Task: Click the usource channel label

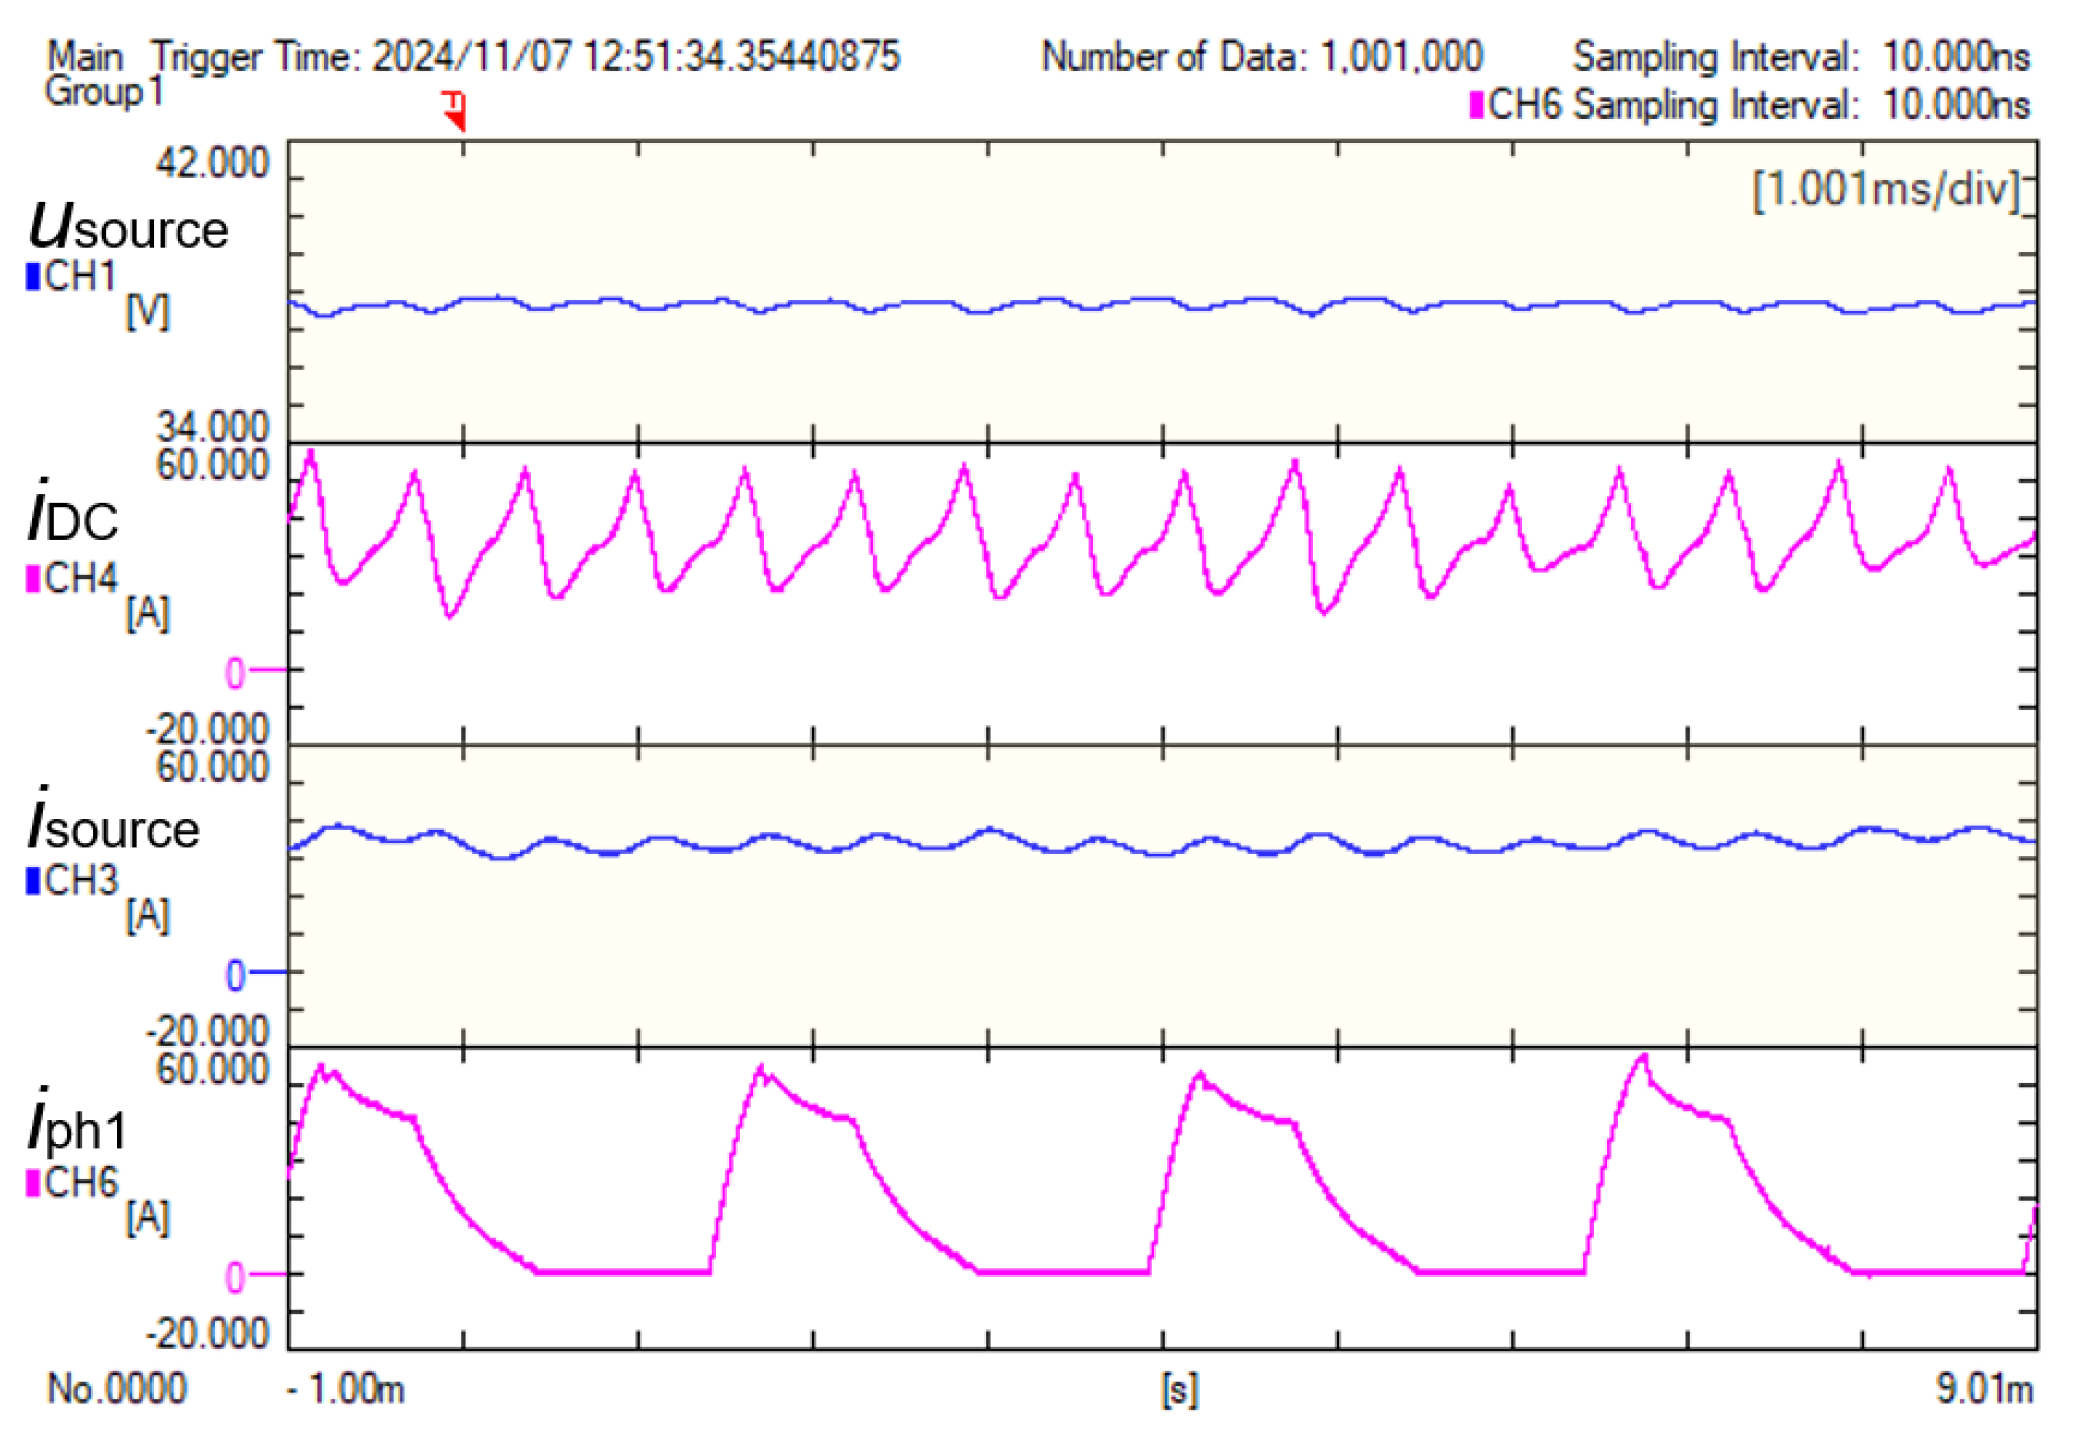Action: click(128, 226)
